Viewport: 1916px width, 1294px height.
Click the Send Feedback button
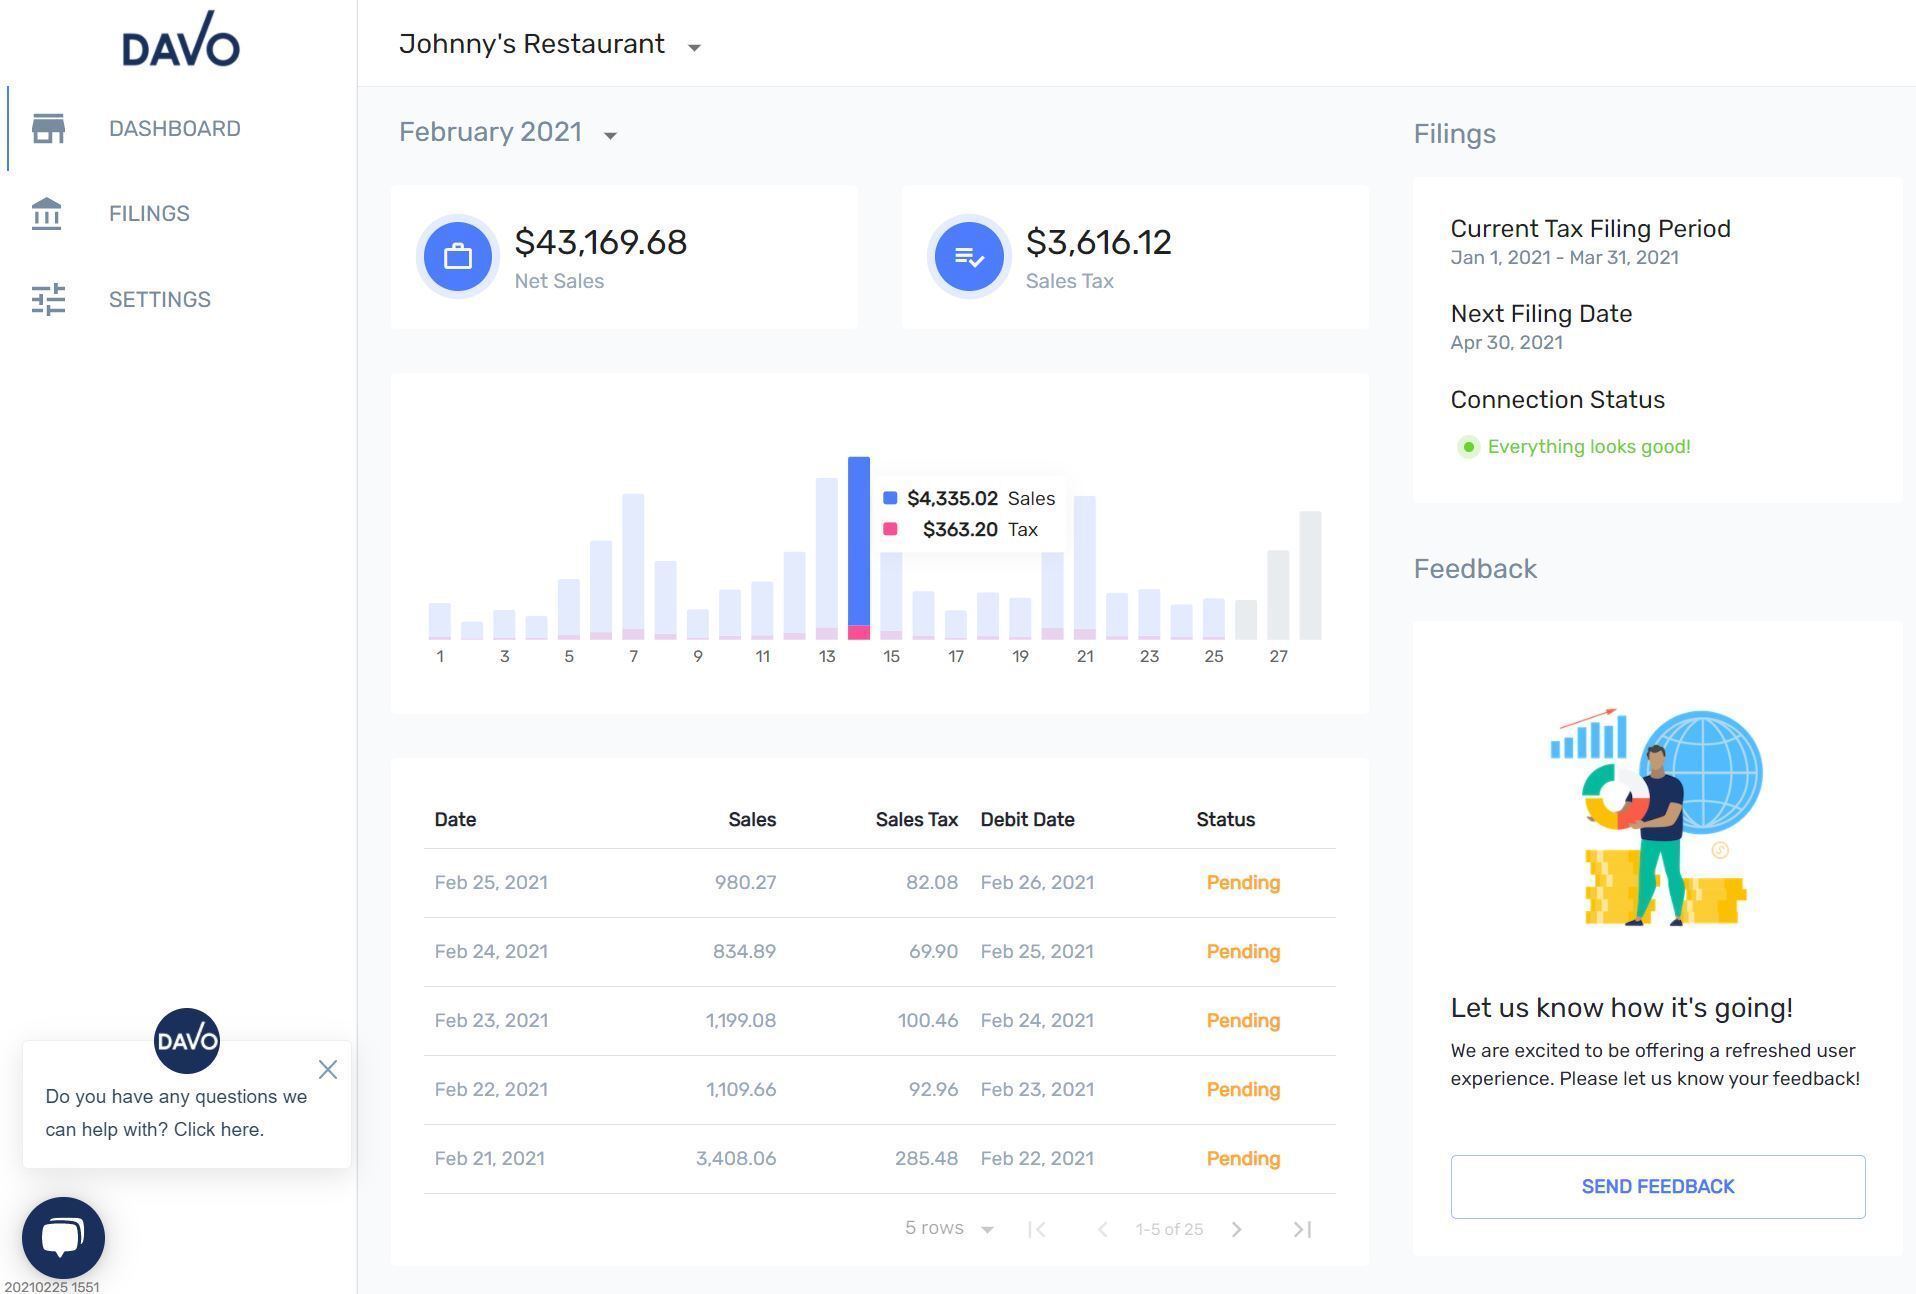coord(1657,1187)
